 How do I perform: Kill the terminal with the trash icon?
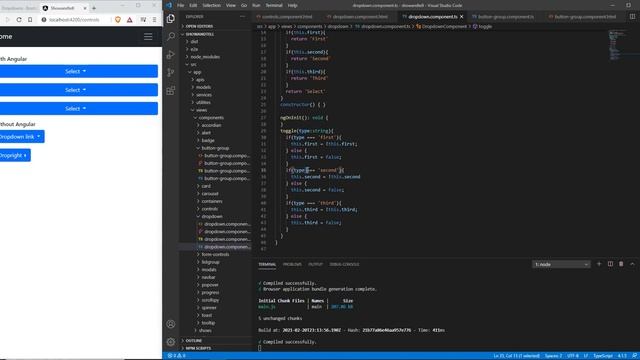[621, 264]
